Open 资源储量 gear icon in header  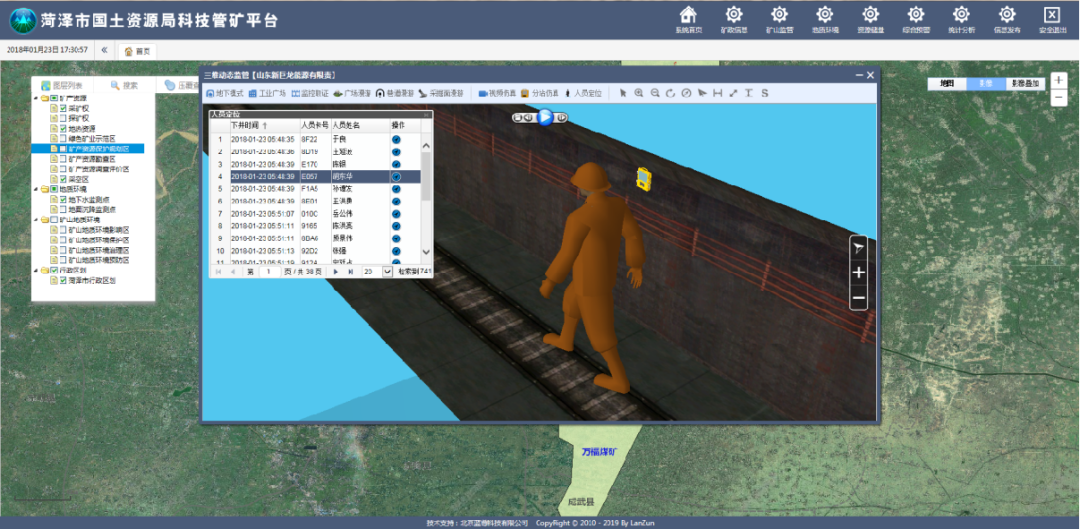870,14
